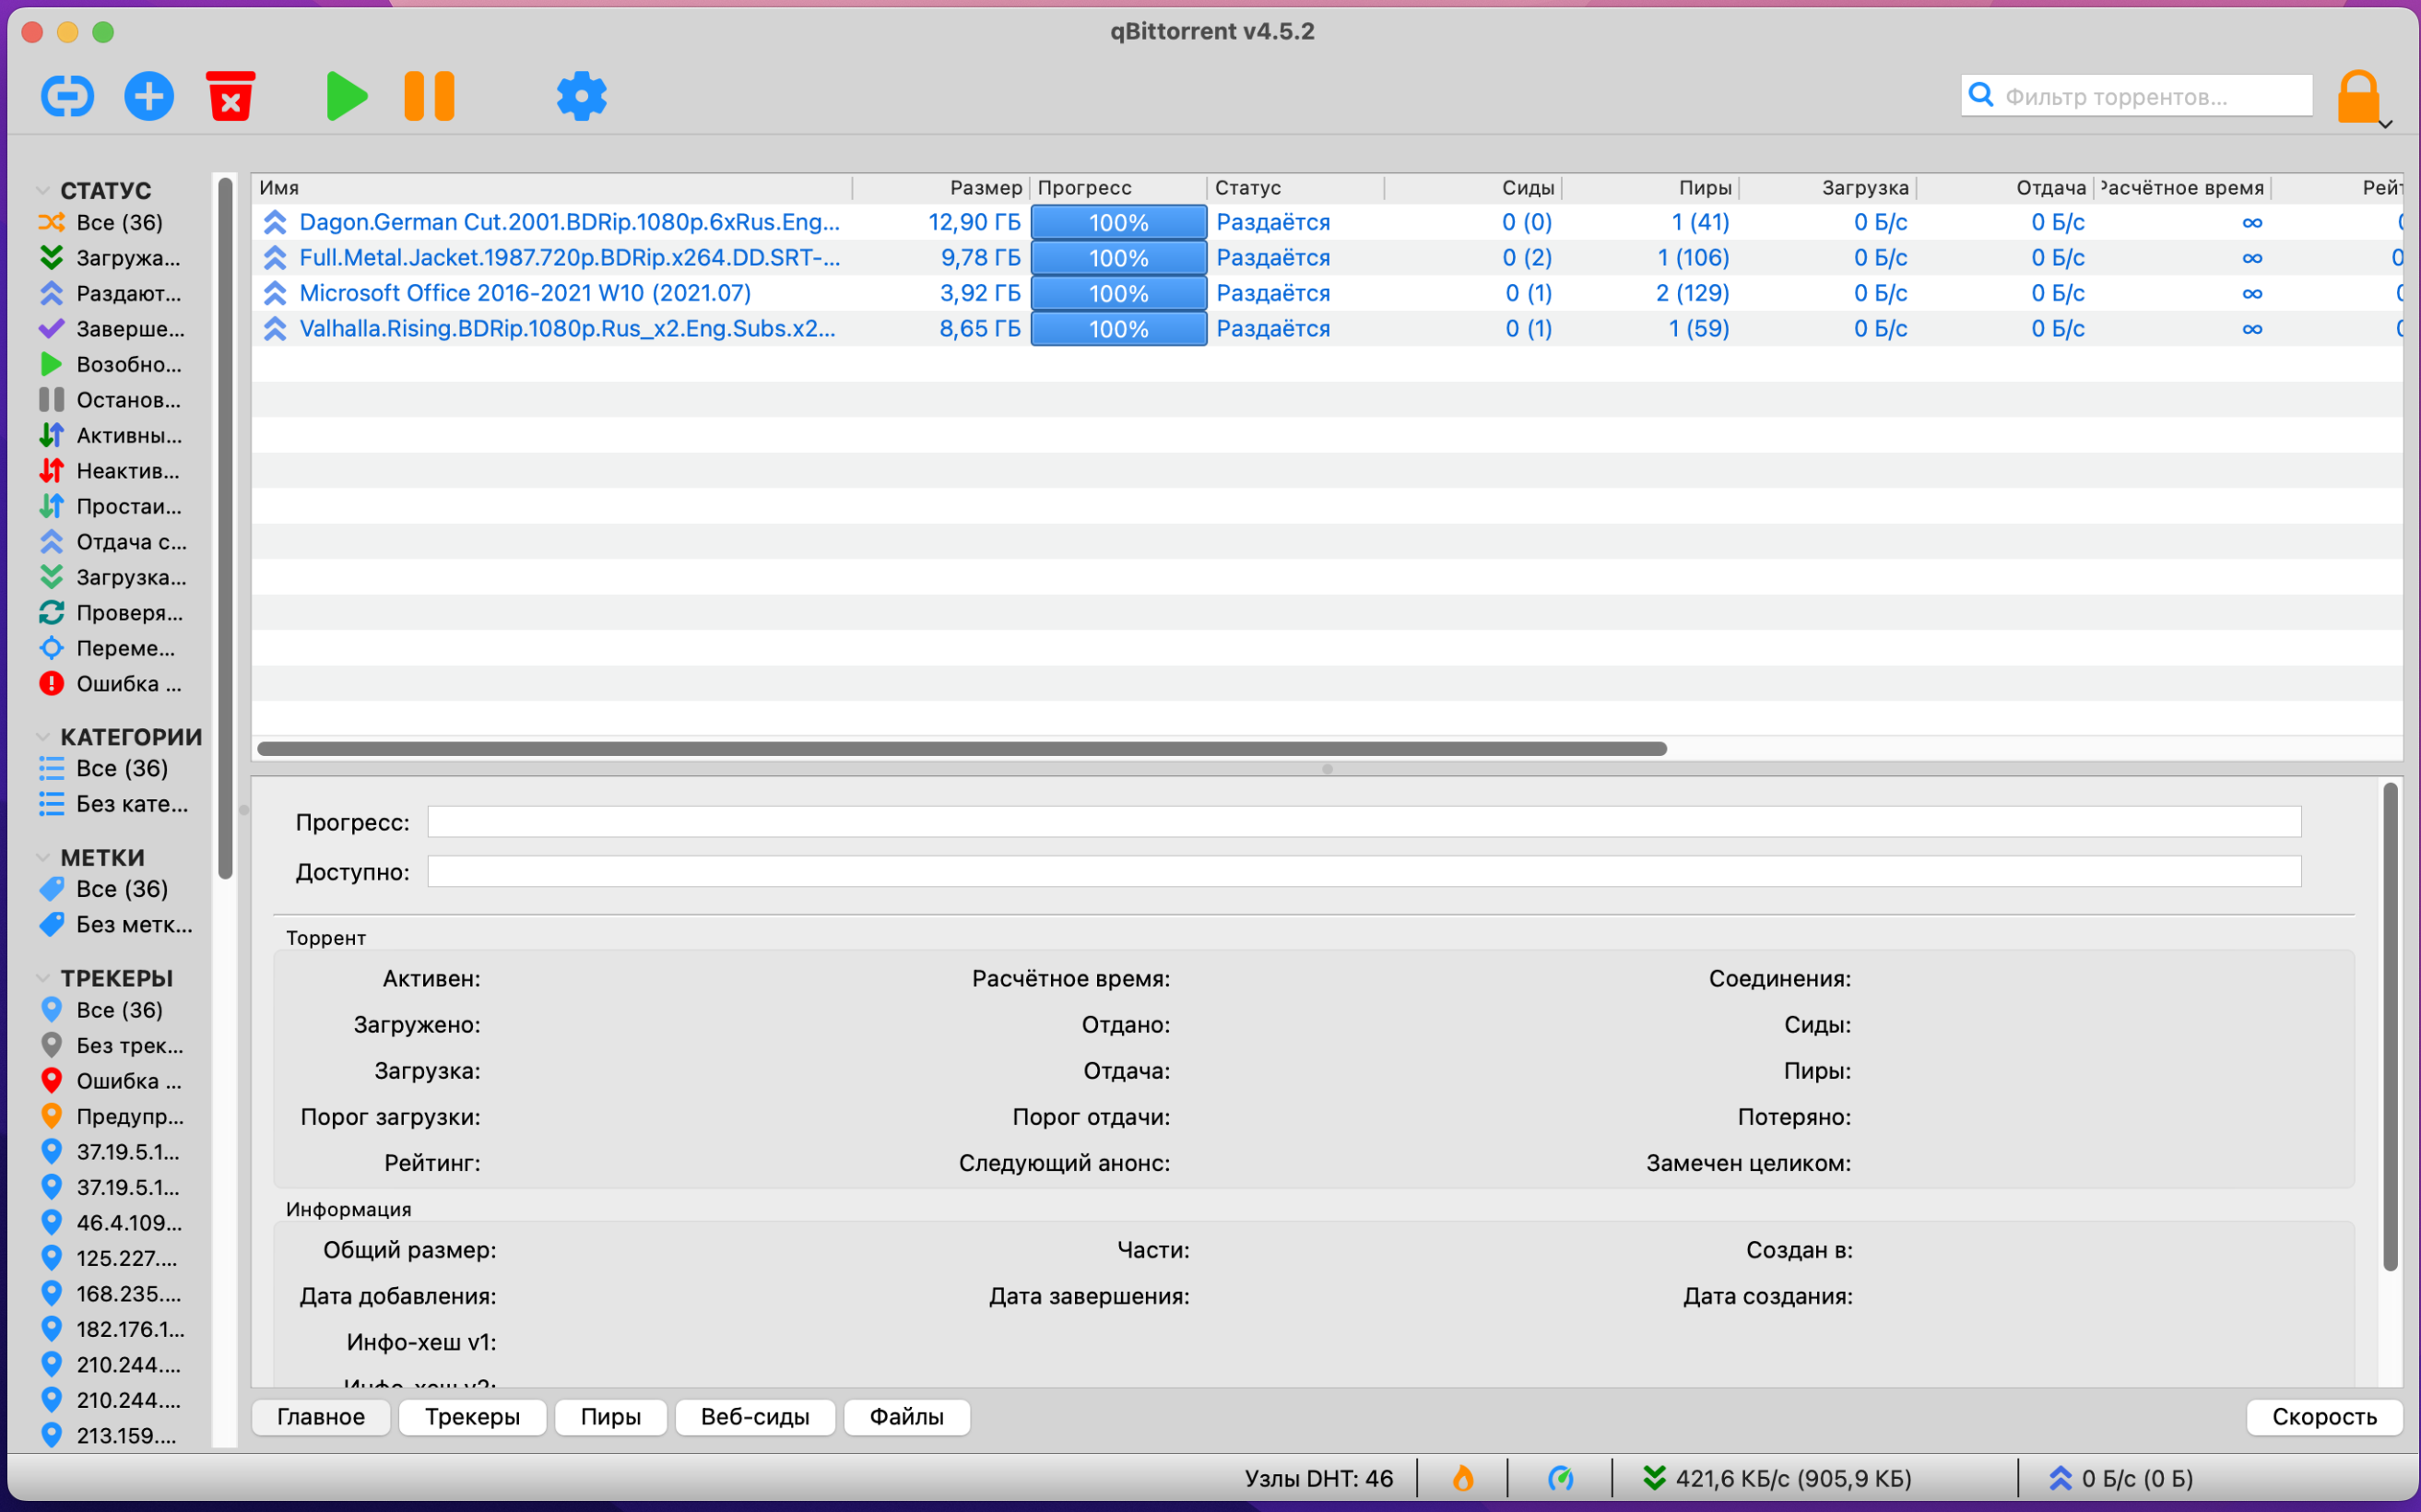Select the red tracker error pin icon

(x=52, y=1080)
